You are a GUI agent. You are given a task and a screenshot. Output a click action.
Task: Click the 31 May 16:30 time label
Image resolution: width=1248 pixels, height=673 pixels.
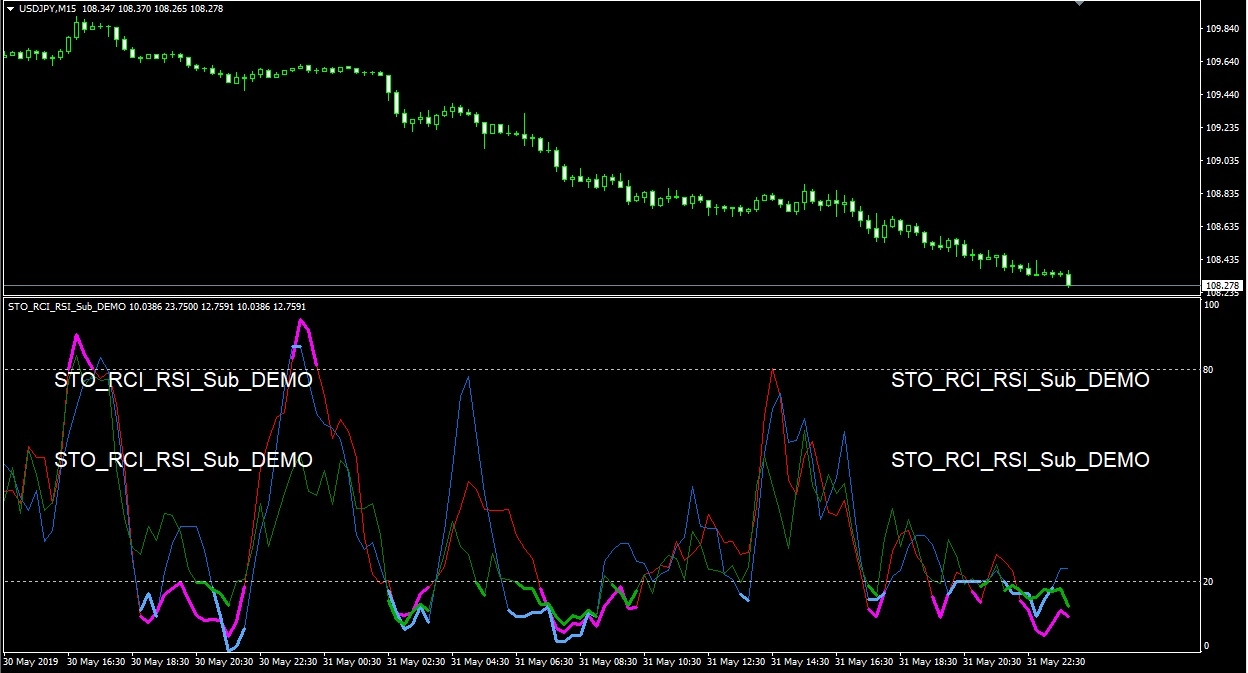(x=866, y=662)
